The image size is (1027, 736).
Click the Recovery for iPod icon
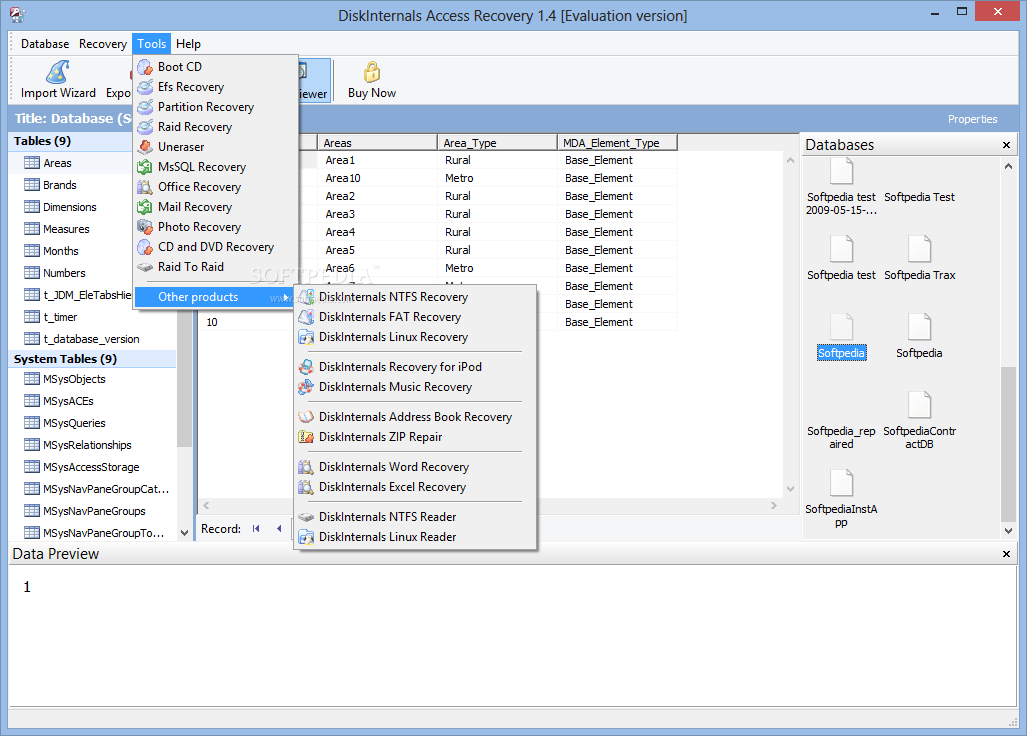306,367
